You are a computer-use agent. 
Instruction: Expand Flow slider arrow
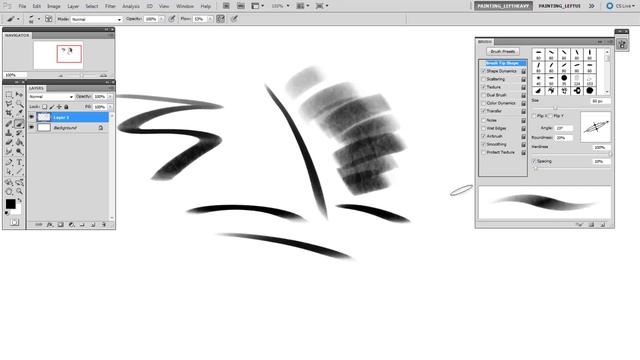click(x=210, y=19)
